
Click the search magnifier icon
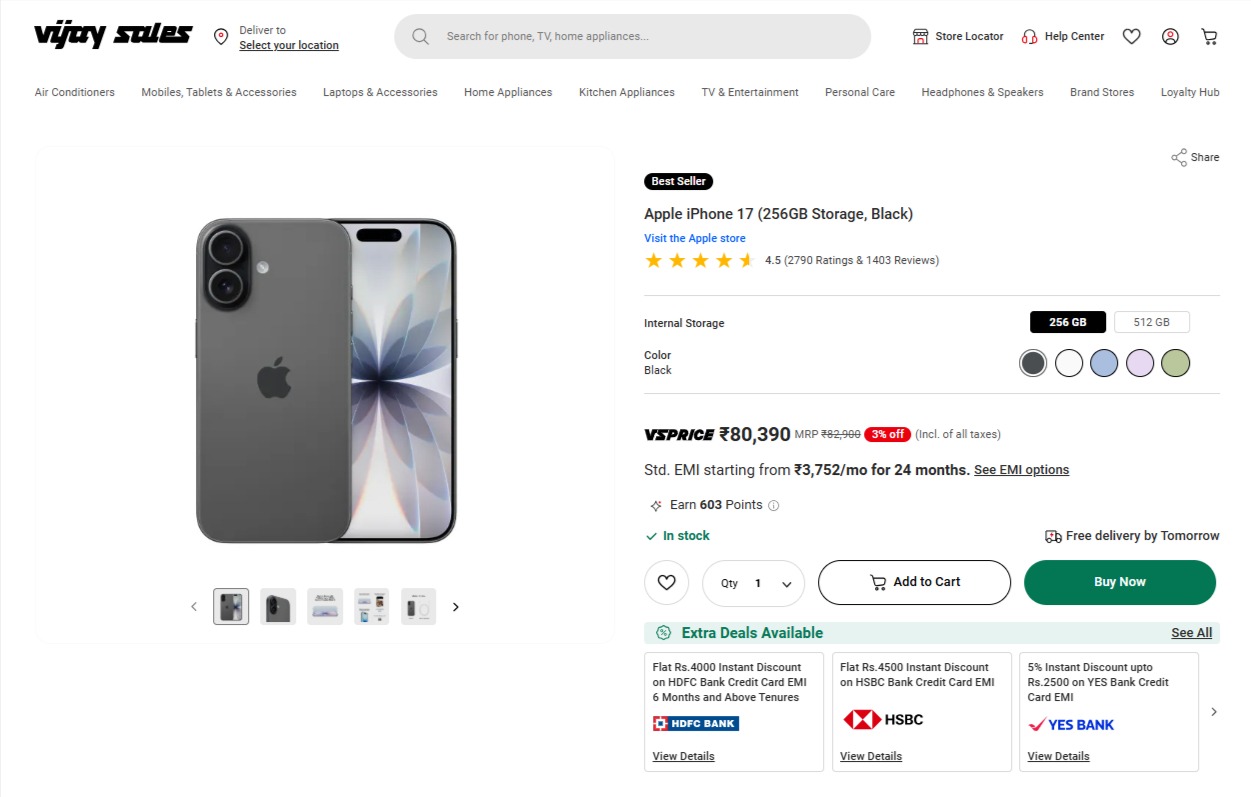421,37
